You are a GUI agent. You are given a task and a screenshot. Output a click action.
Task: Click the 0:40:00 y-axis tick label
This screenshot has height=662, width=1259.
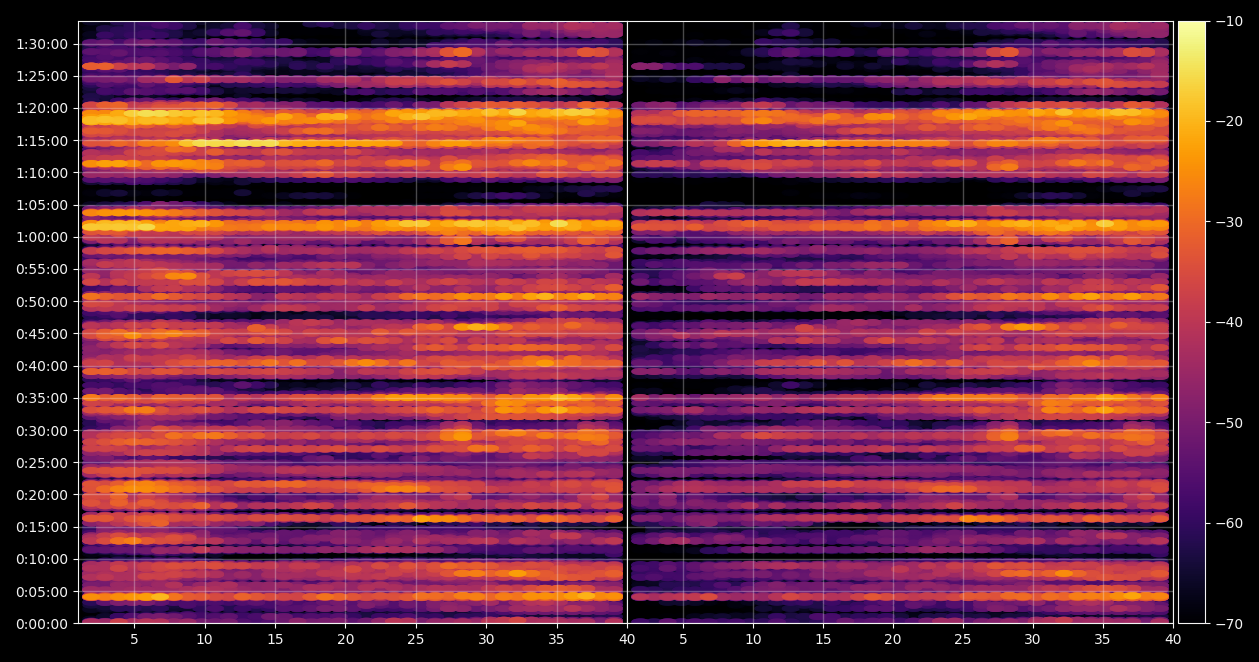point(42,366)
